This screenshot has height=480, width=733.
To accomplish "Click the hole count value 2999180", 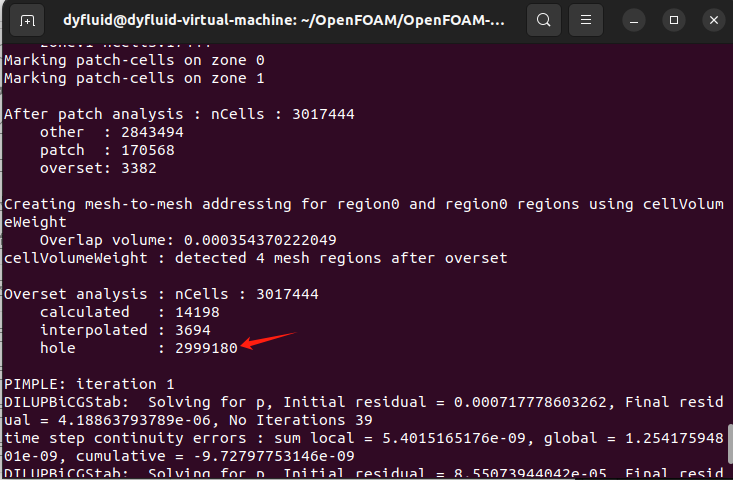I will tap(206, 348).
